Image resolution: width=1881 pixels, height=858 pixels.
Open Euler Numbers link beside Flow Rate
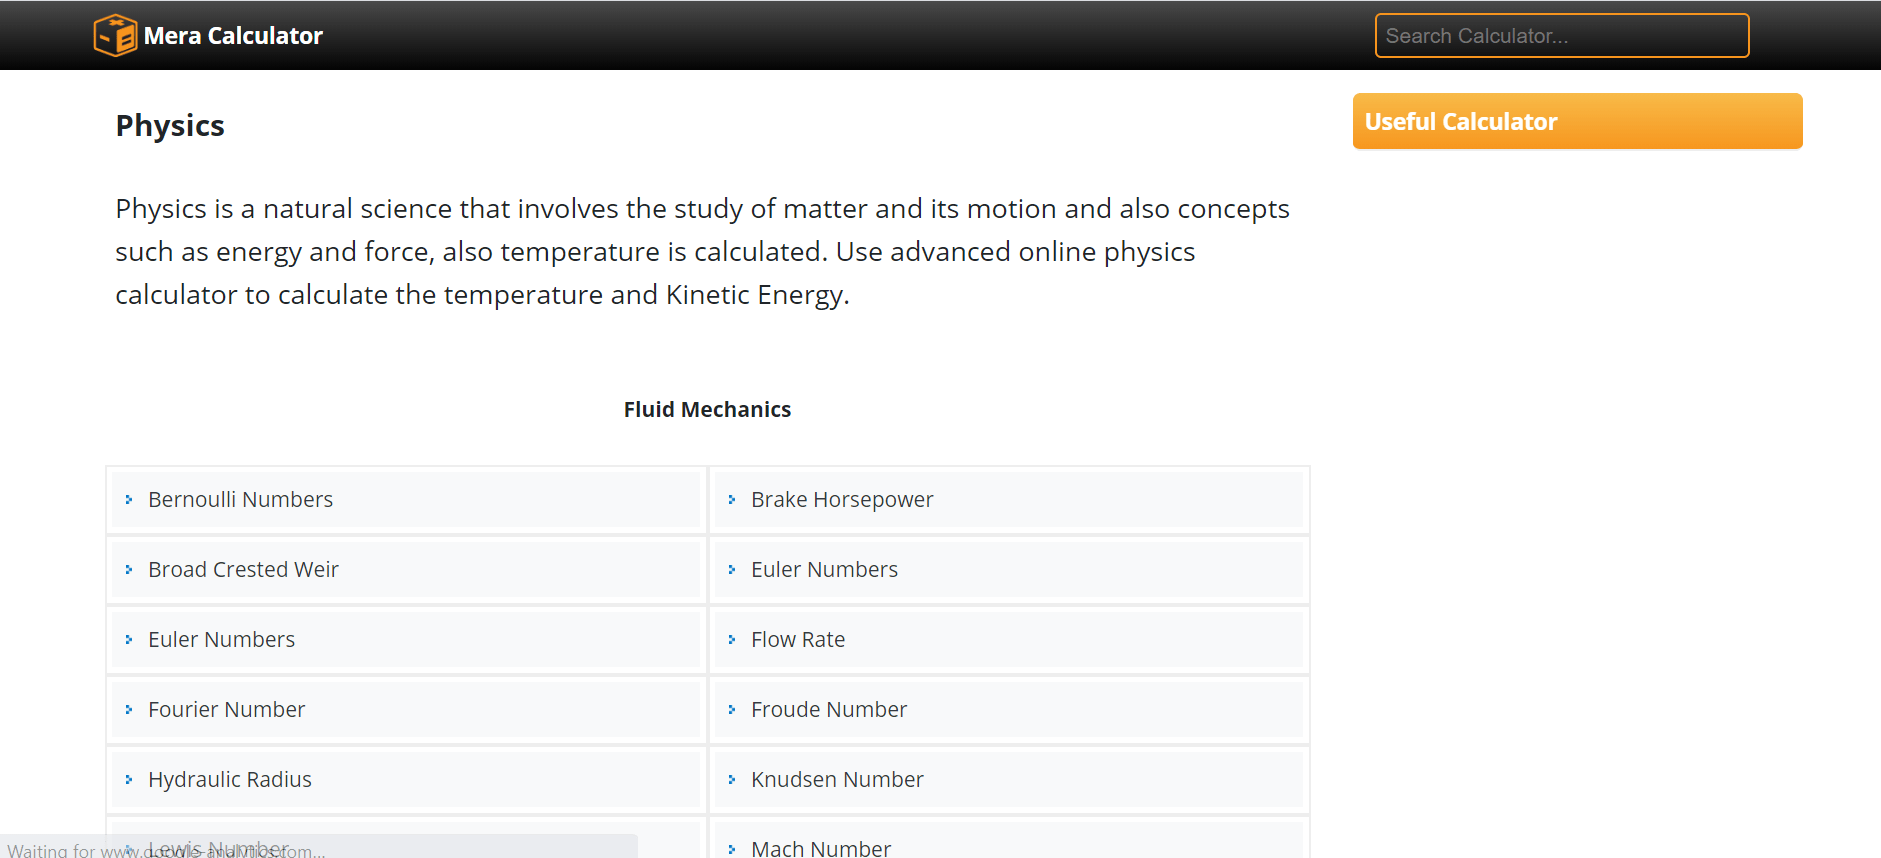(x=221, y=639)
